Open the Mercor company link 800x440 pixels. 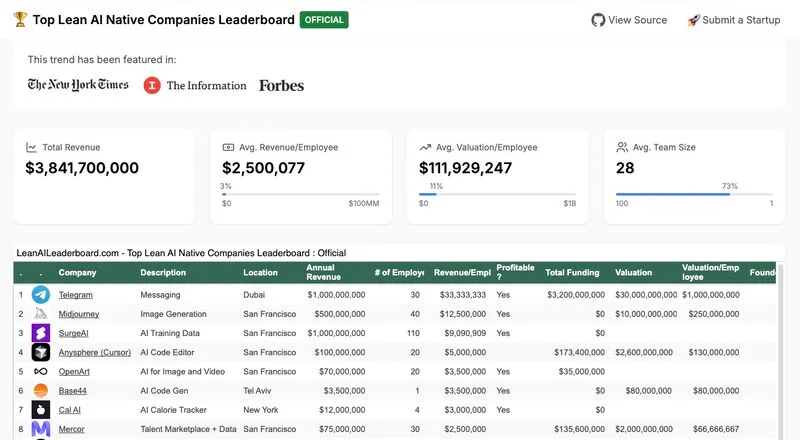pos(71,429)
